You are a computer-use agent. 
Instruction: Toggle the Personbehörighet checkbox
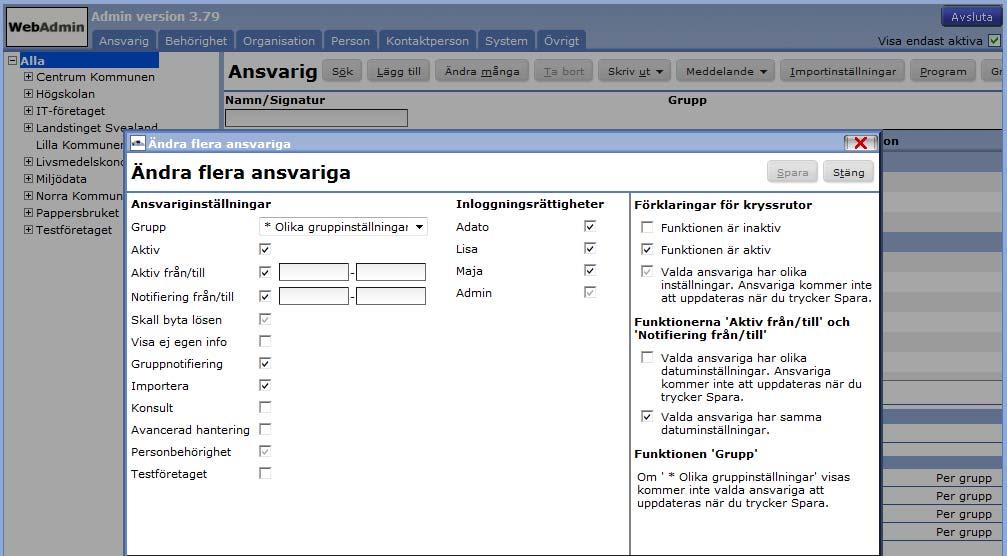tap(265, 451)
